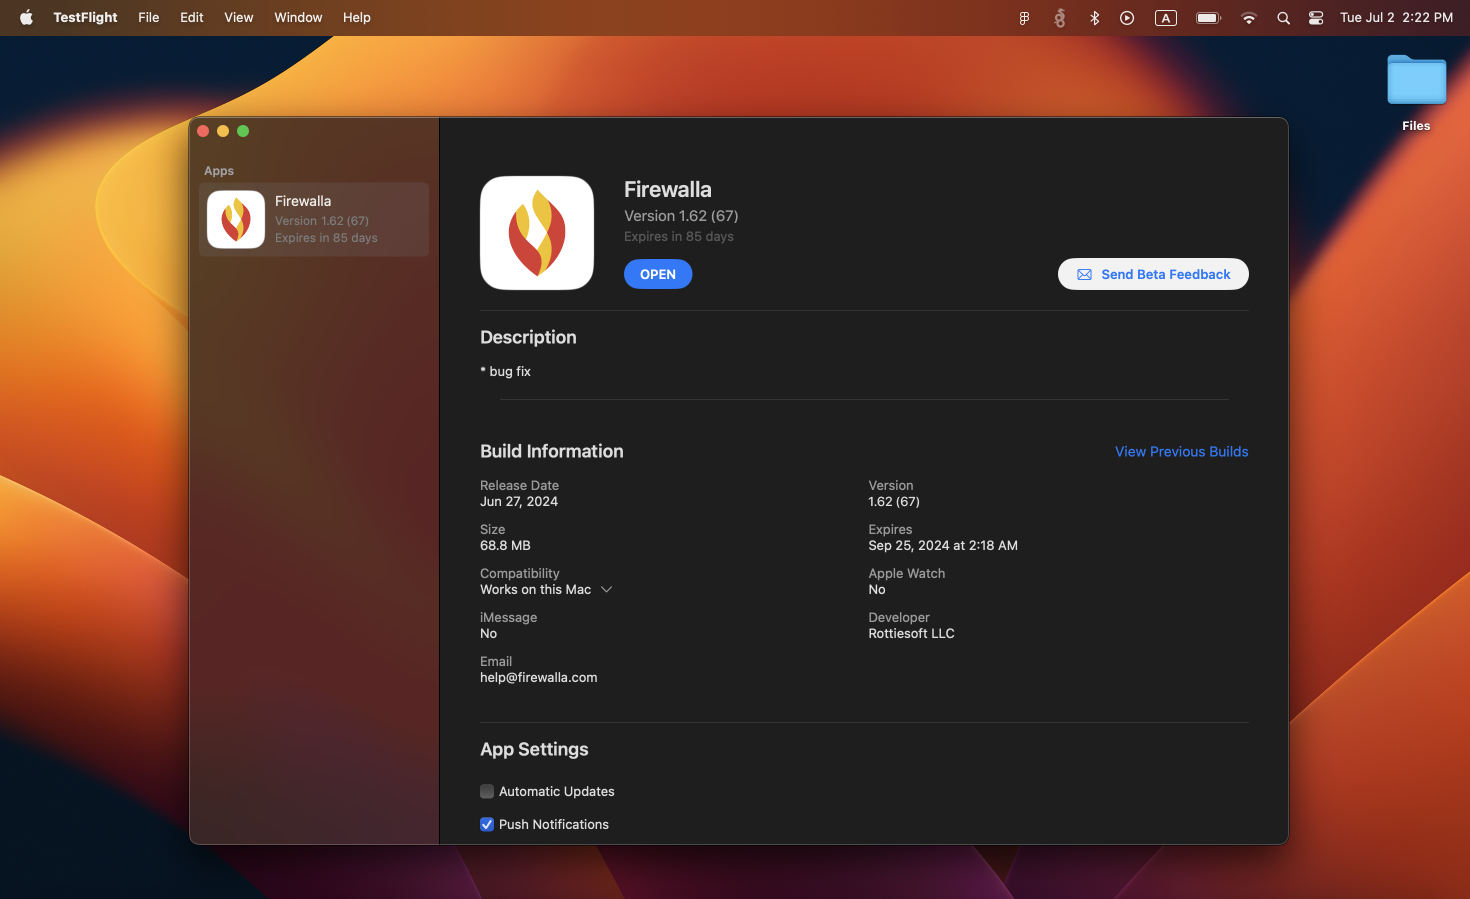Click the play circle menu bar icon
Image resolution: width=1470 pixels, height=899 pixels.
point(1127,18)
